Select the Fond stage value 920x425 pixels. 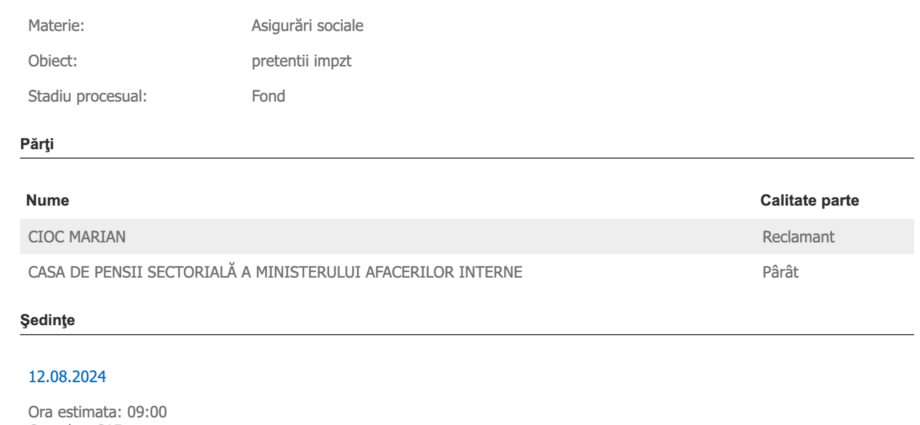click(x=268, y=96)
